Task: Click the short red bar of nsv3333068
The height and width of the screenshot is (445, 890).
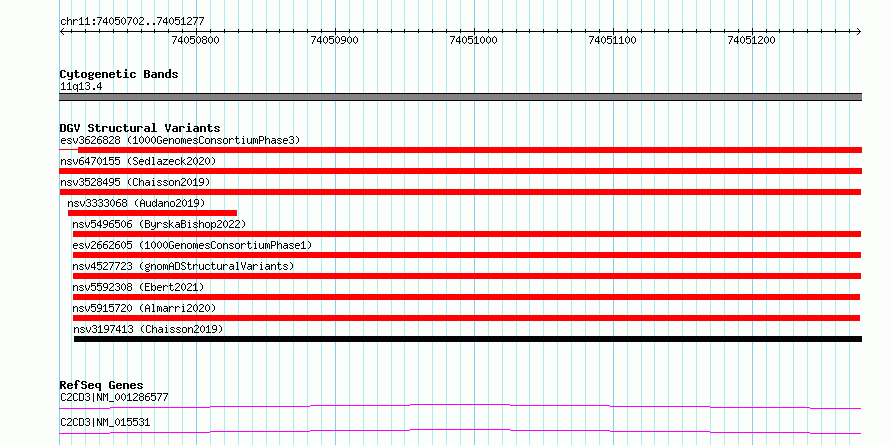Action: click(x=152, y=213)
